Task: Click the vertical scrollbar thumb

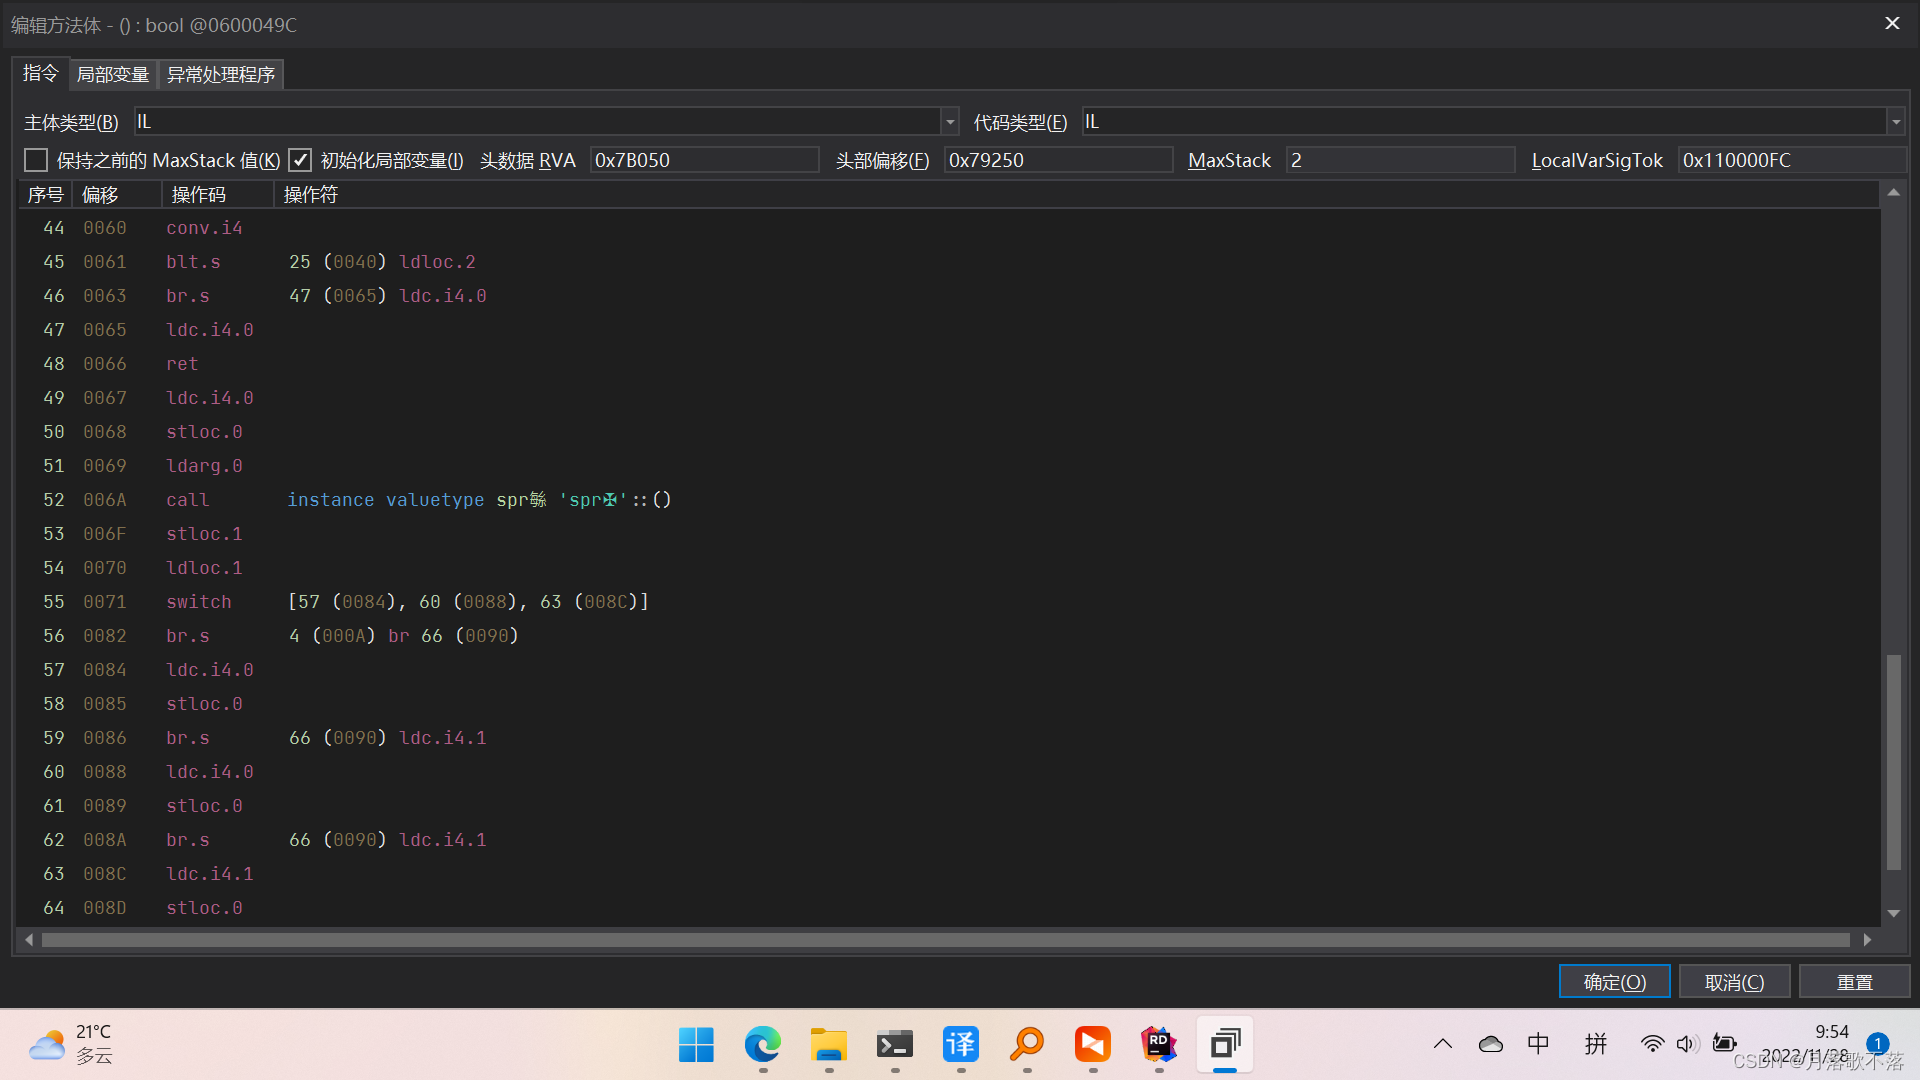Action: [1893, 762]
